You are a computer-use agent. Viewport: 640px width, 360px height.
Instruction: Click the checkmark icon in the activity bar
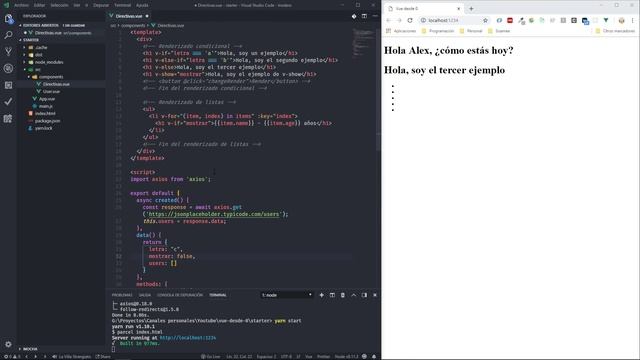pyautogui.click(x=9, y=102)
